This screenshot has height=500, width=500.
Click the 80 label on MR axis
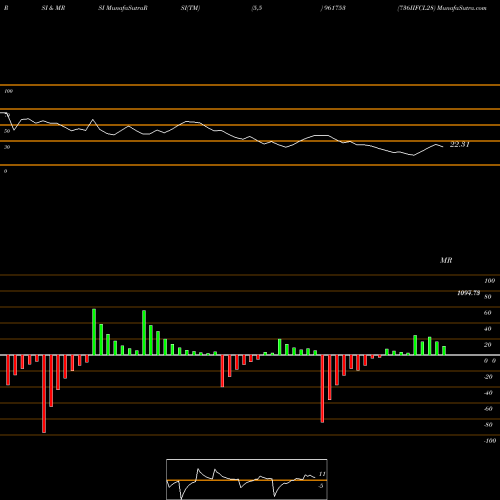coord(488,297)
